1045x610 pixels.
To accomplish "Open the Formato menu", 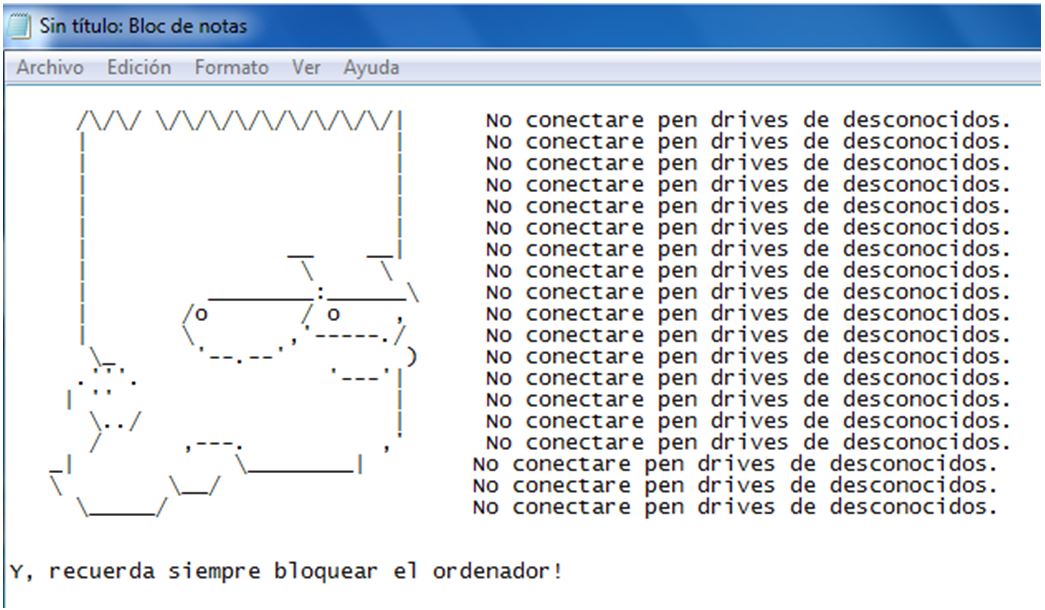I will coord(231,67).
